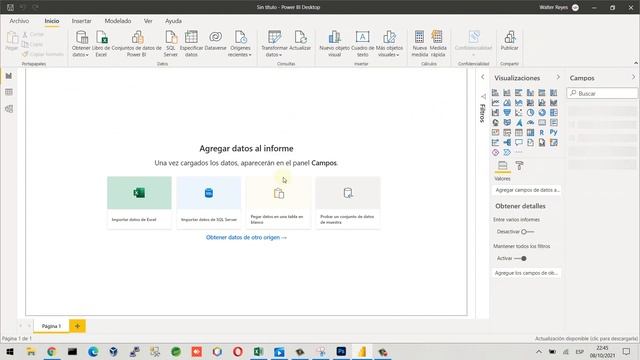This screenshot has width=640, height=360.
Task: Add a donut chart visualization
Action: tap(542, 113)
